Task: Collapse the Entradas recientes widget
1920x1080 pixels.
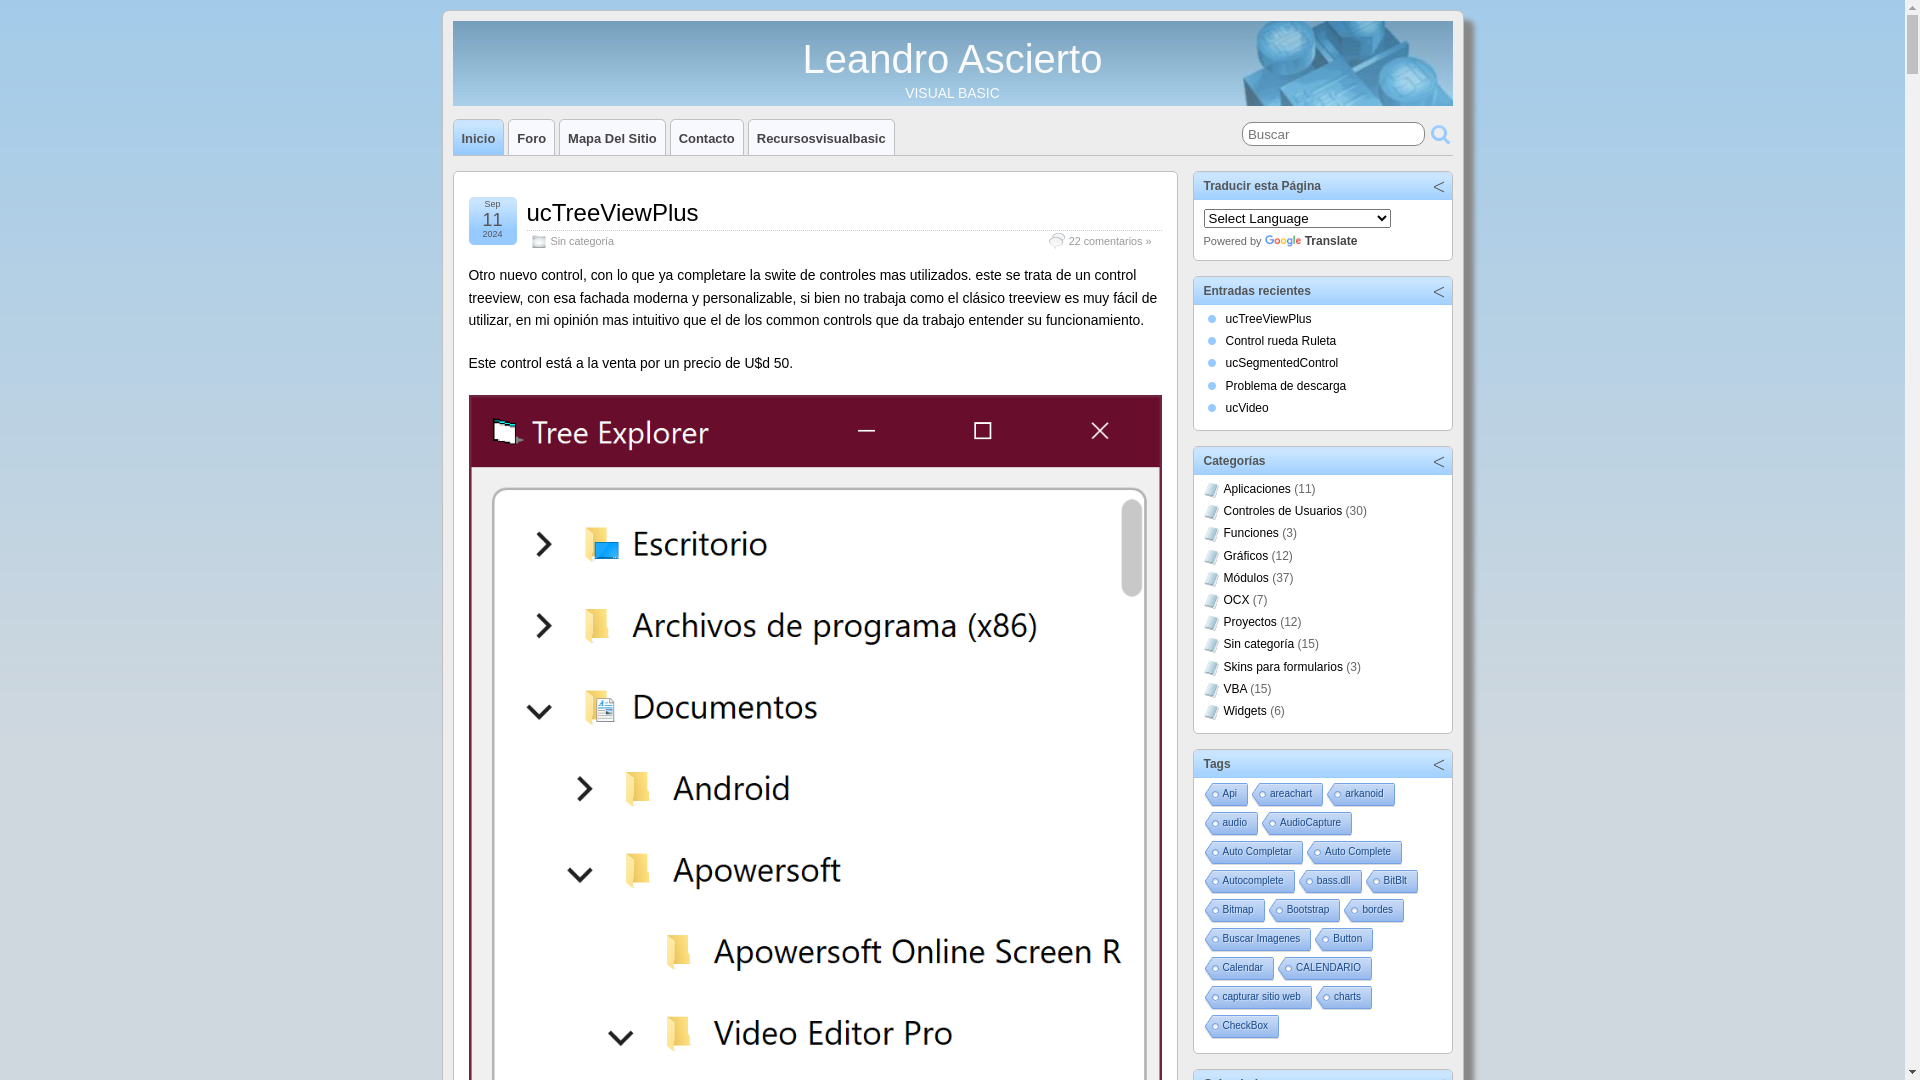Action: 1438,292
